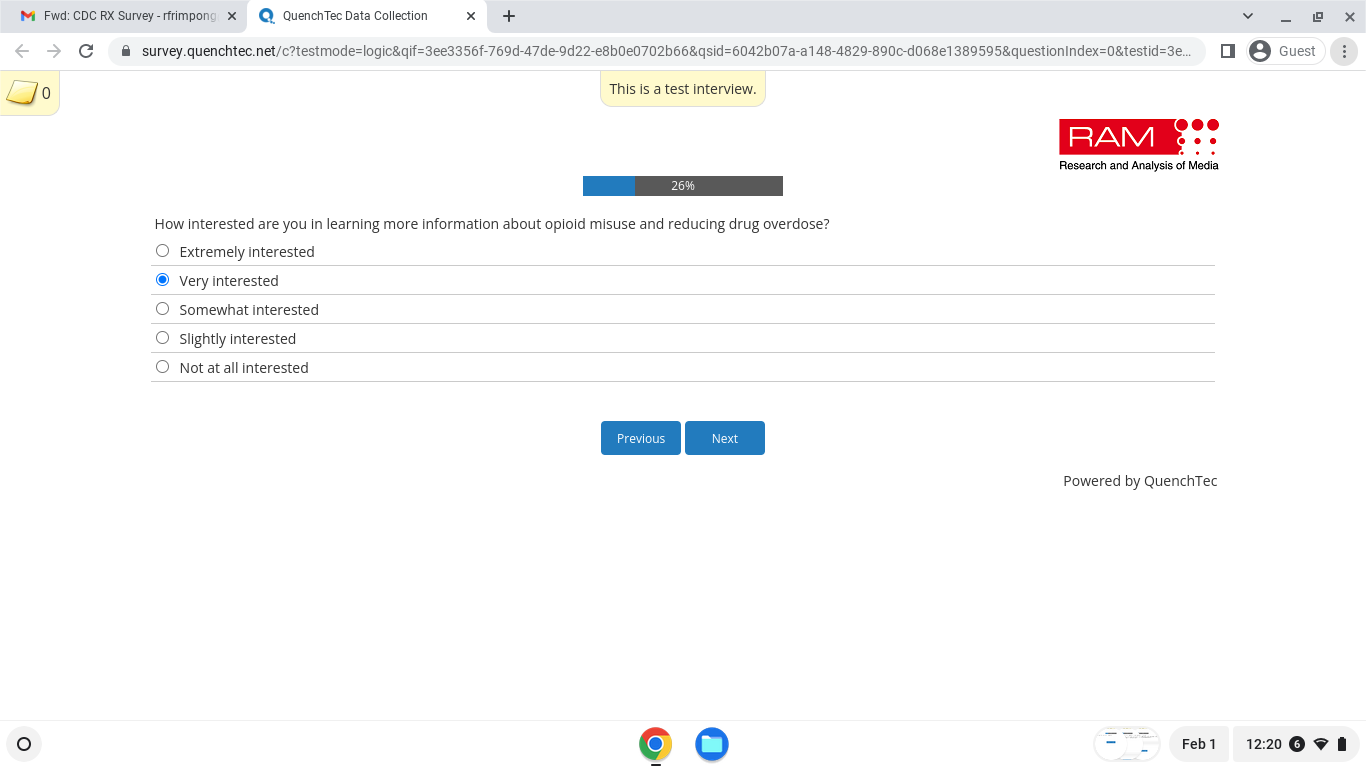Click the yellow sticky note icon

tap(22, 93)
